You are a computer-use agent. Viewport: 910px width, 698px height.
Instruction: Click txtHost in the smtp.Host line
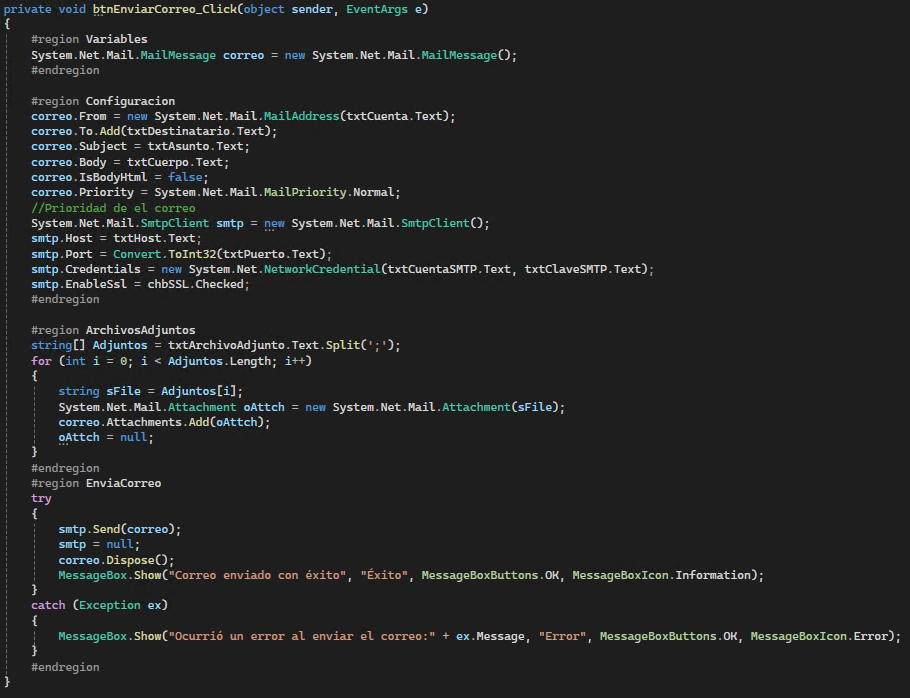coord(137,238)
